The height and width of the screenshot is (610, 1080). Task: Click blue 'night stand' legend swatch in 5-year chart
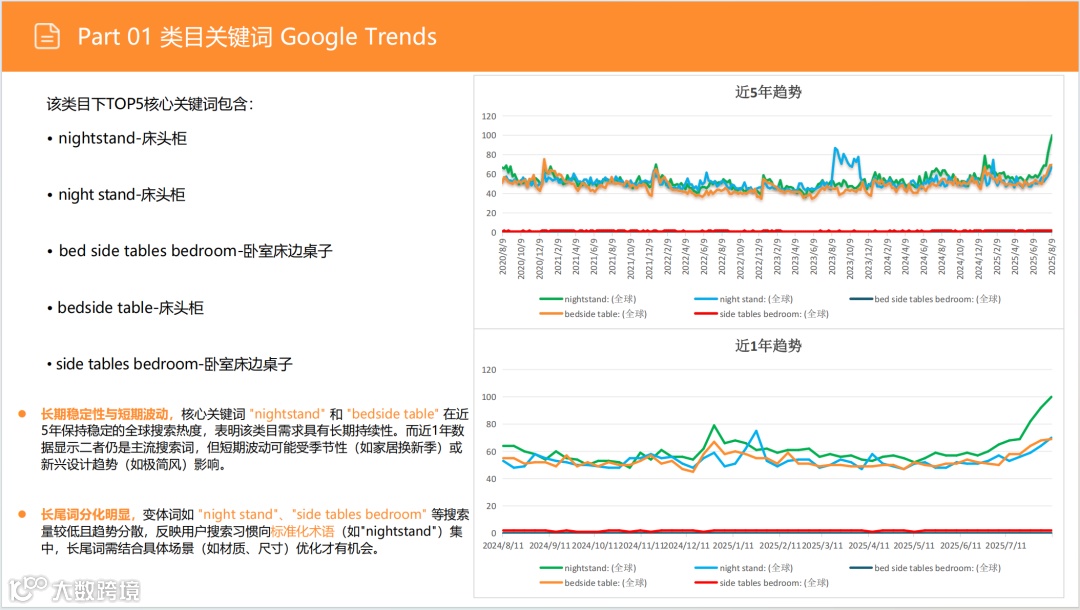[x=706, y=299]
